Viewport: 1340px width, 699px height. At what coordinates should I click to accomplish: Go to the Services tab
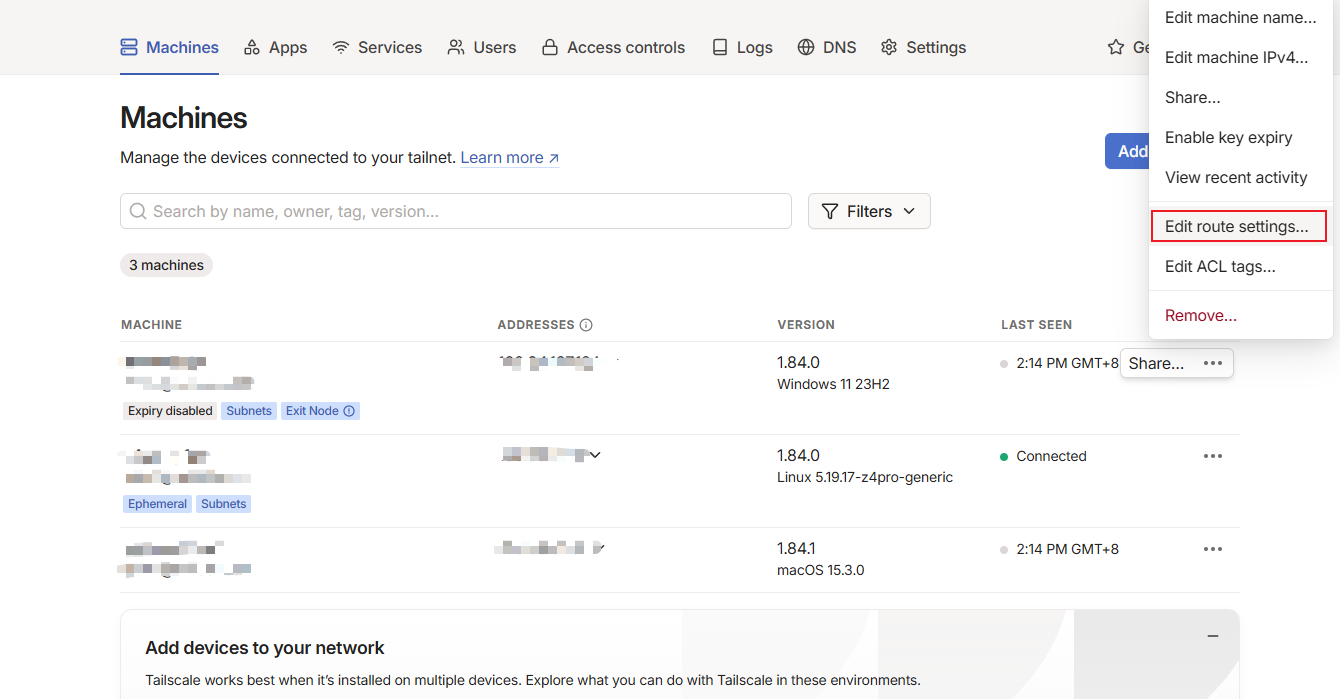(x=377, y=47)
